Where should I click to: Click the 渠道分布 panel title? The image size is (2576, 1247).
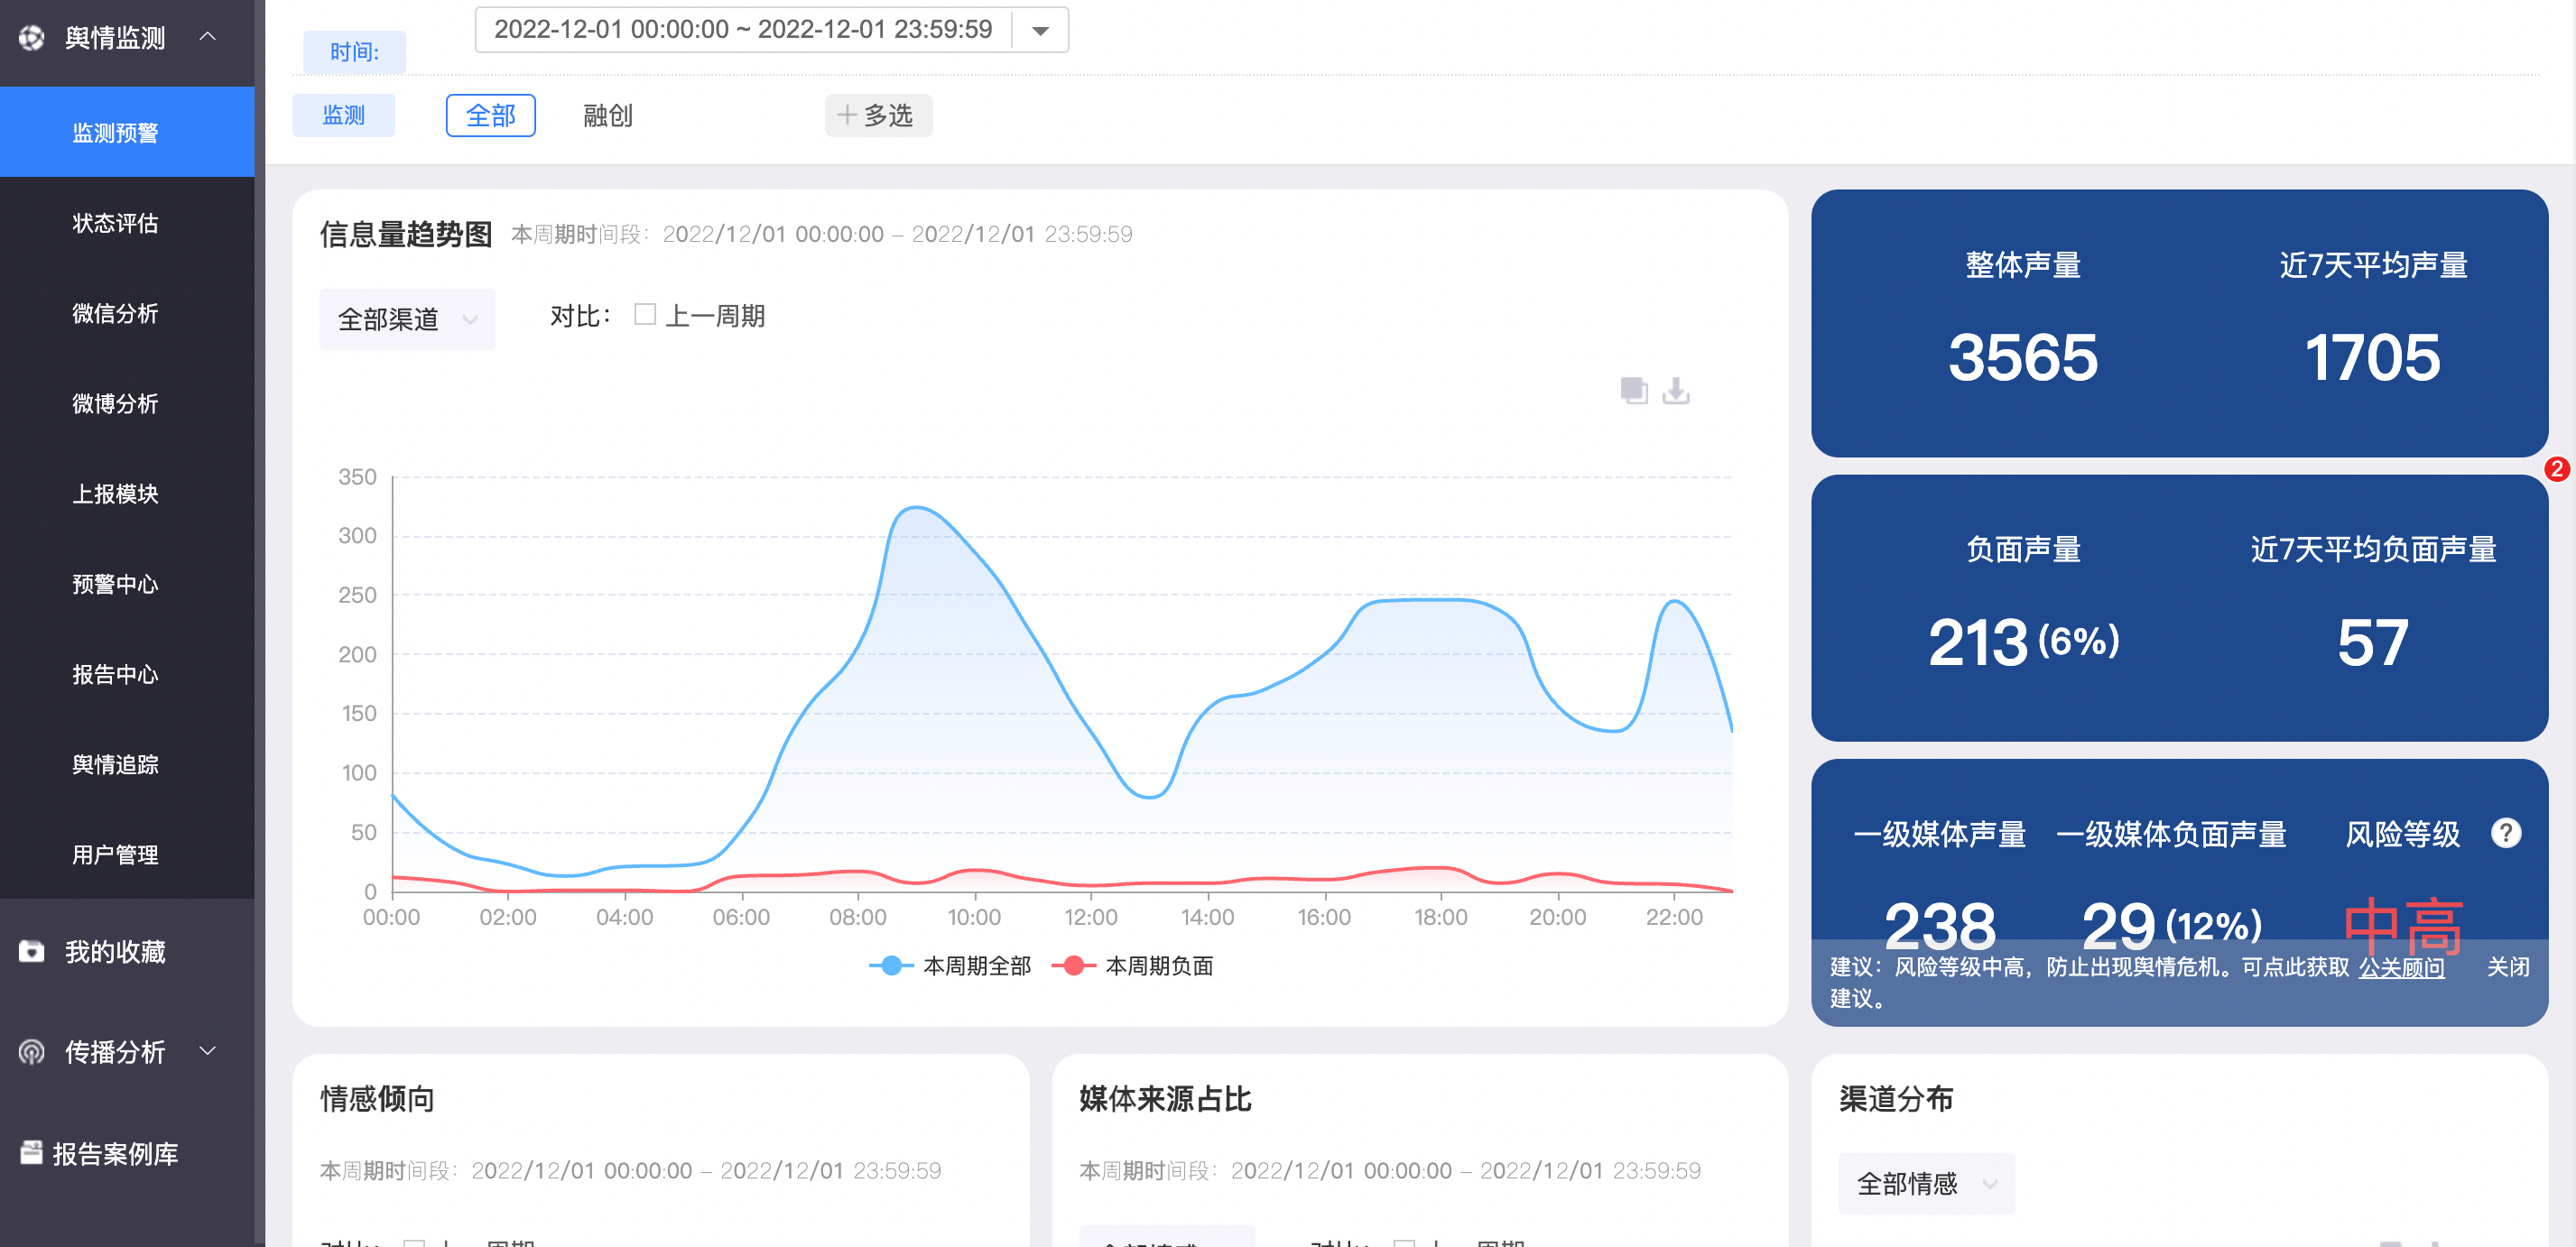tap(1896, 1098)
